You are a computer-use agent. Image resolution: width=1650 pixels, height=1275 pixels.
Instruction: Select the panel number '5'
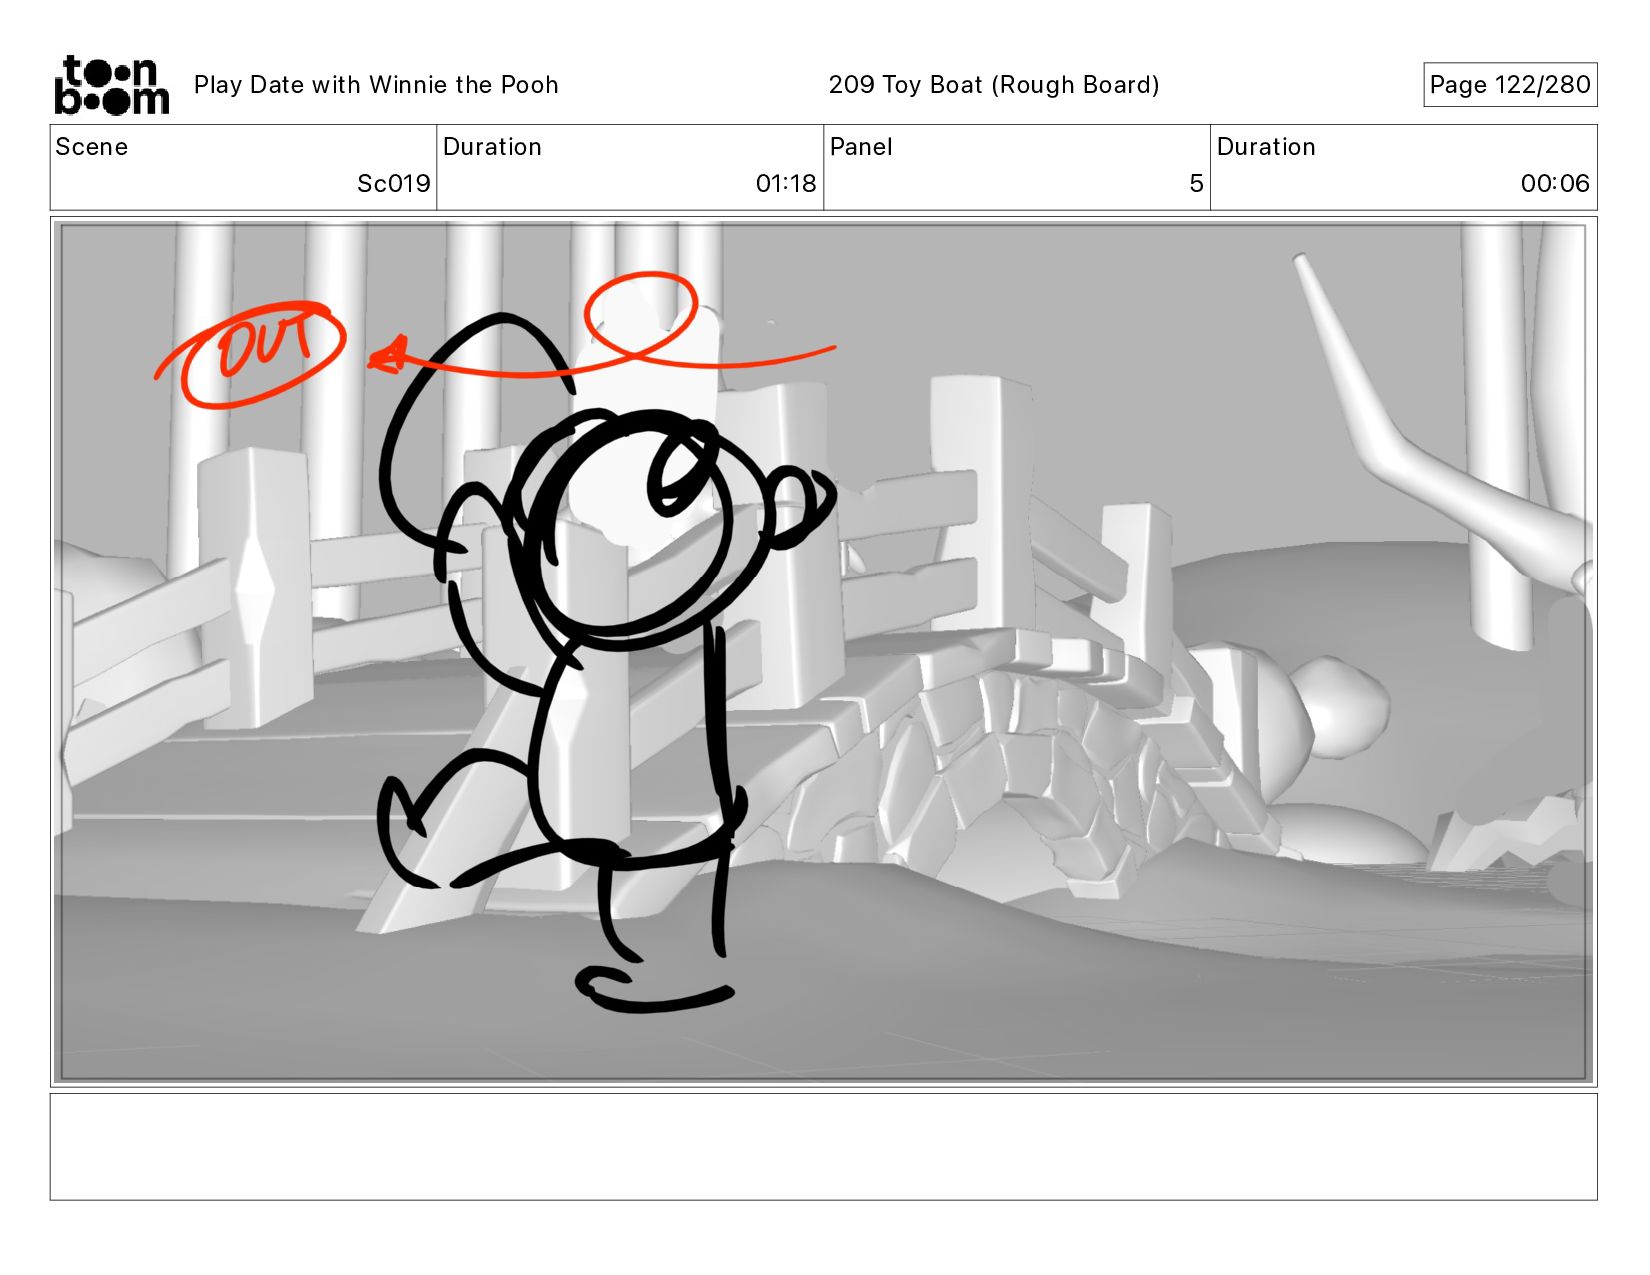[x=1196, y=184]
